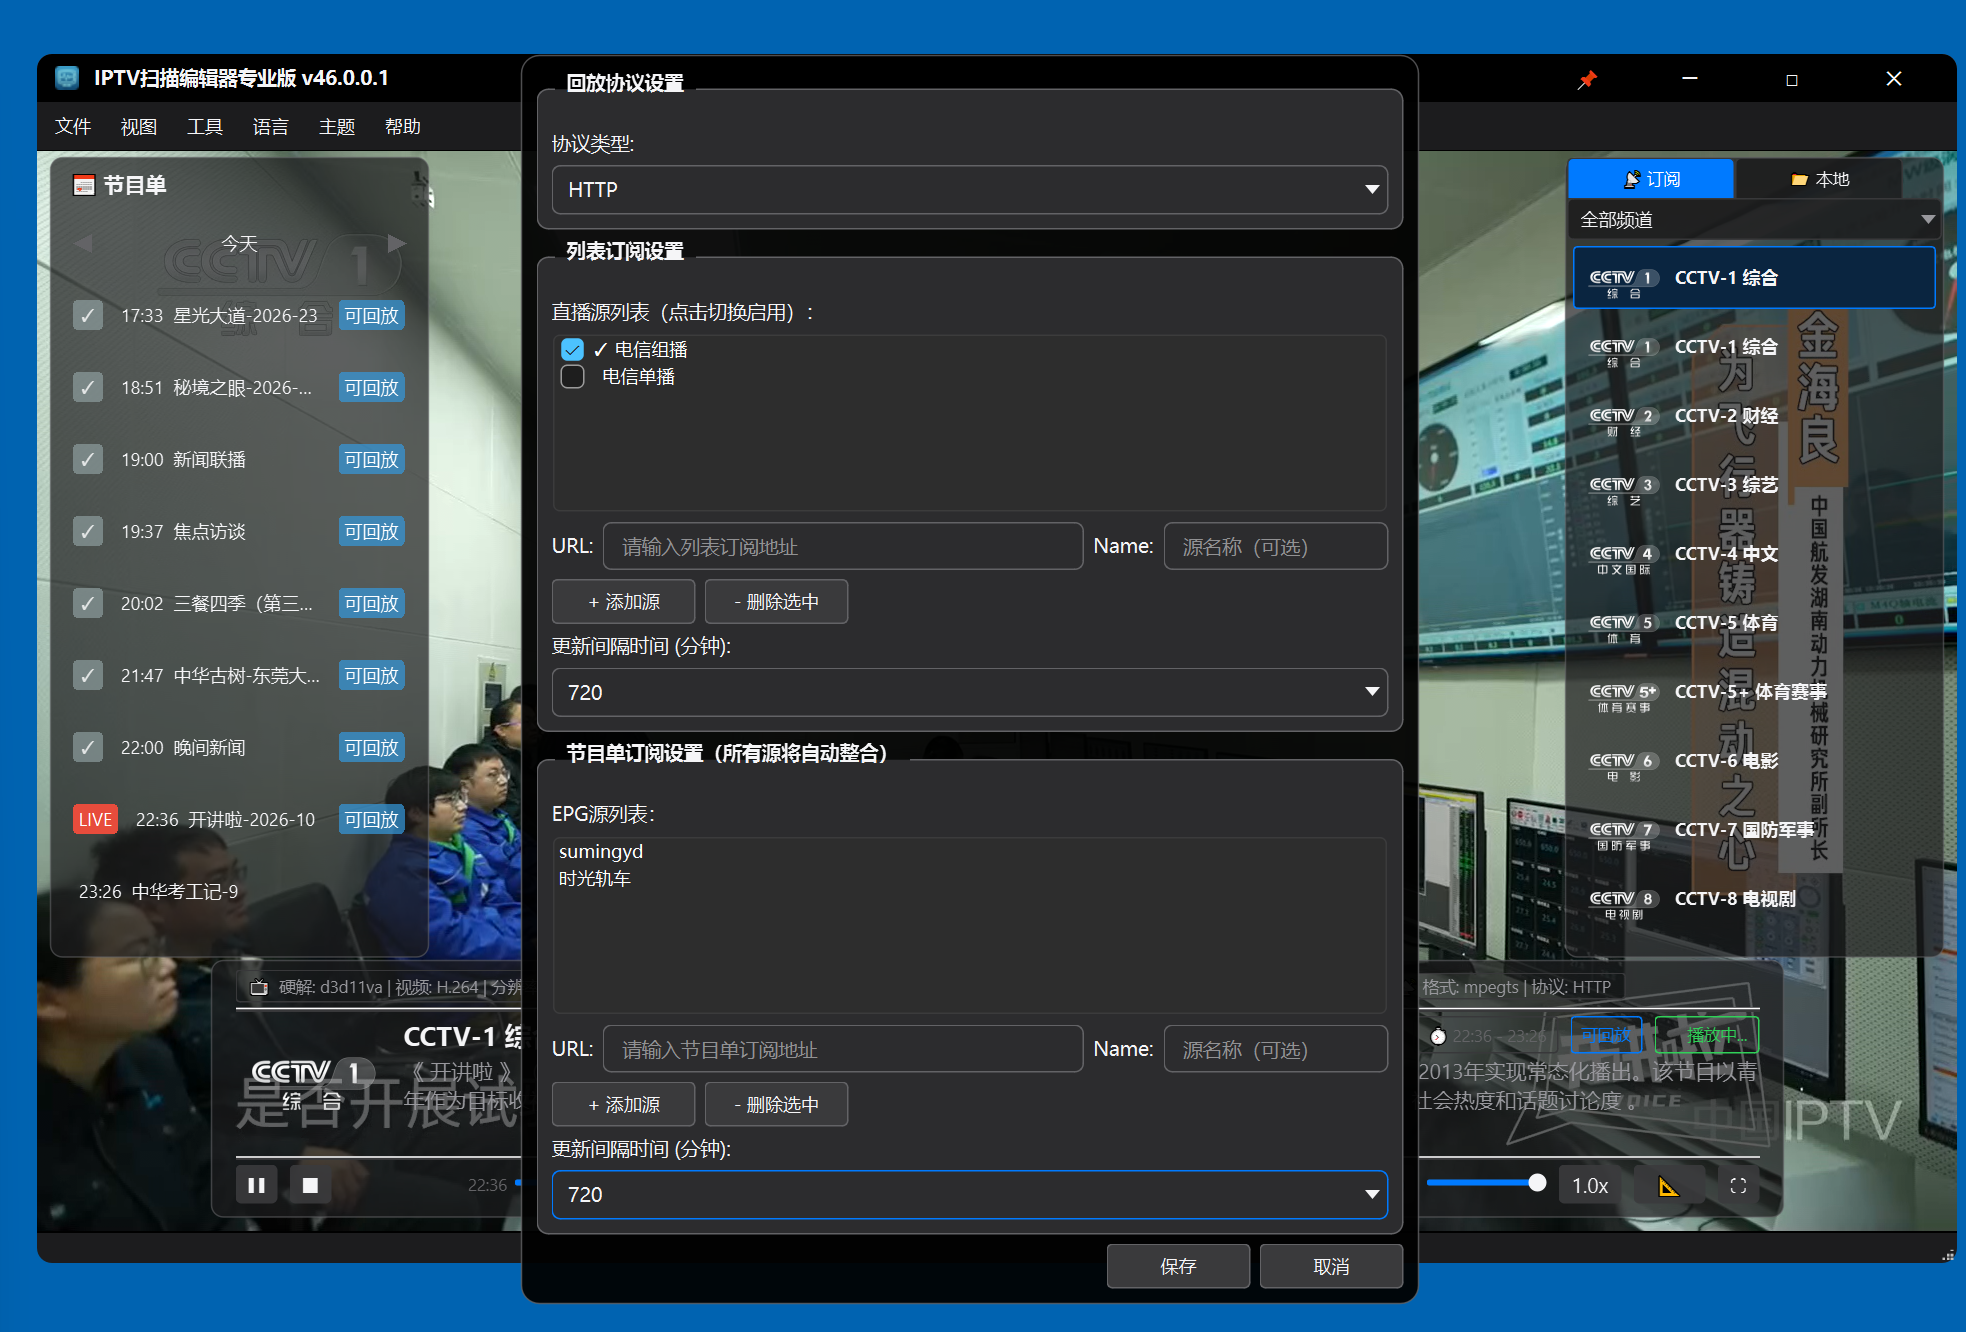Open the 主题 menu

coord(337,127)
